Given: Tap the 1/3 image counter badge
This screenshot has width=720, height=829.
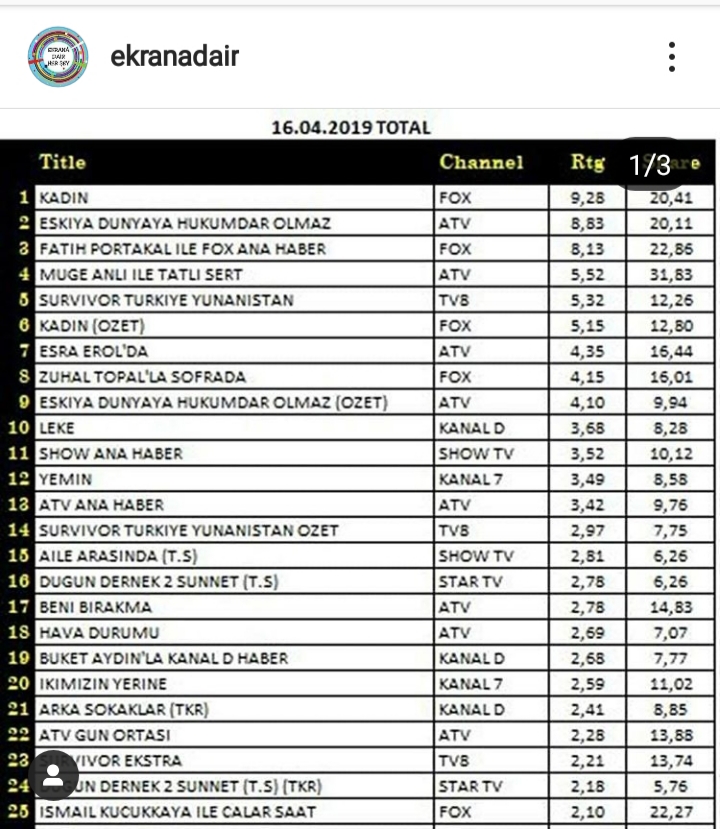Looking at the screenshot, I should (x=650, y=164).
